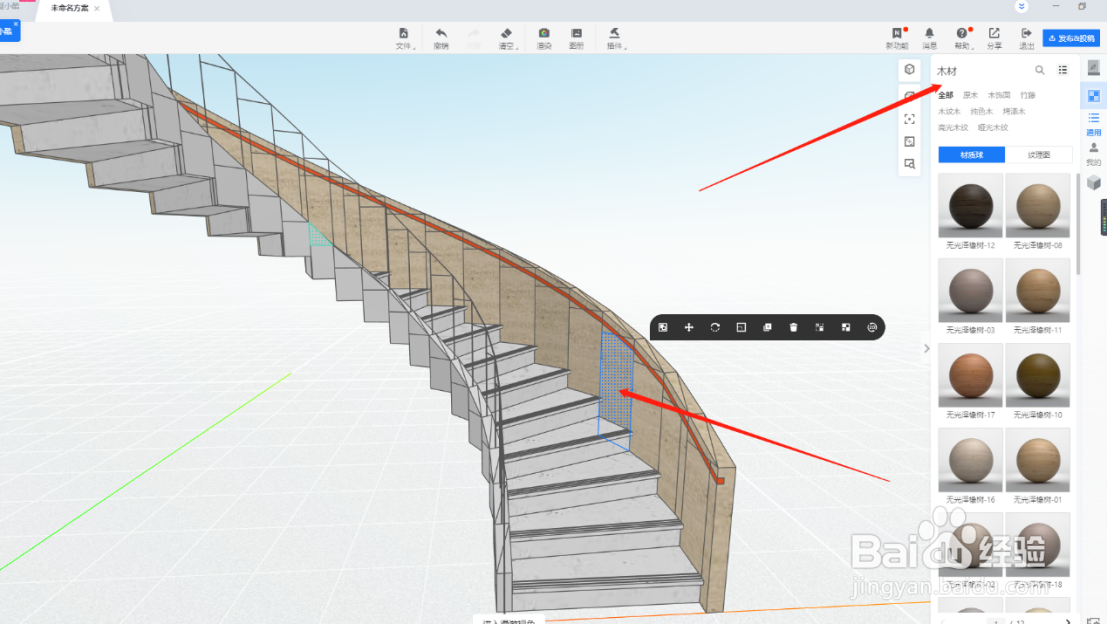Switch to the 未命名方案 tab

click(69, 8)
